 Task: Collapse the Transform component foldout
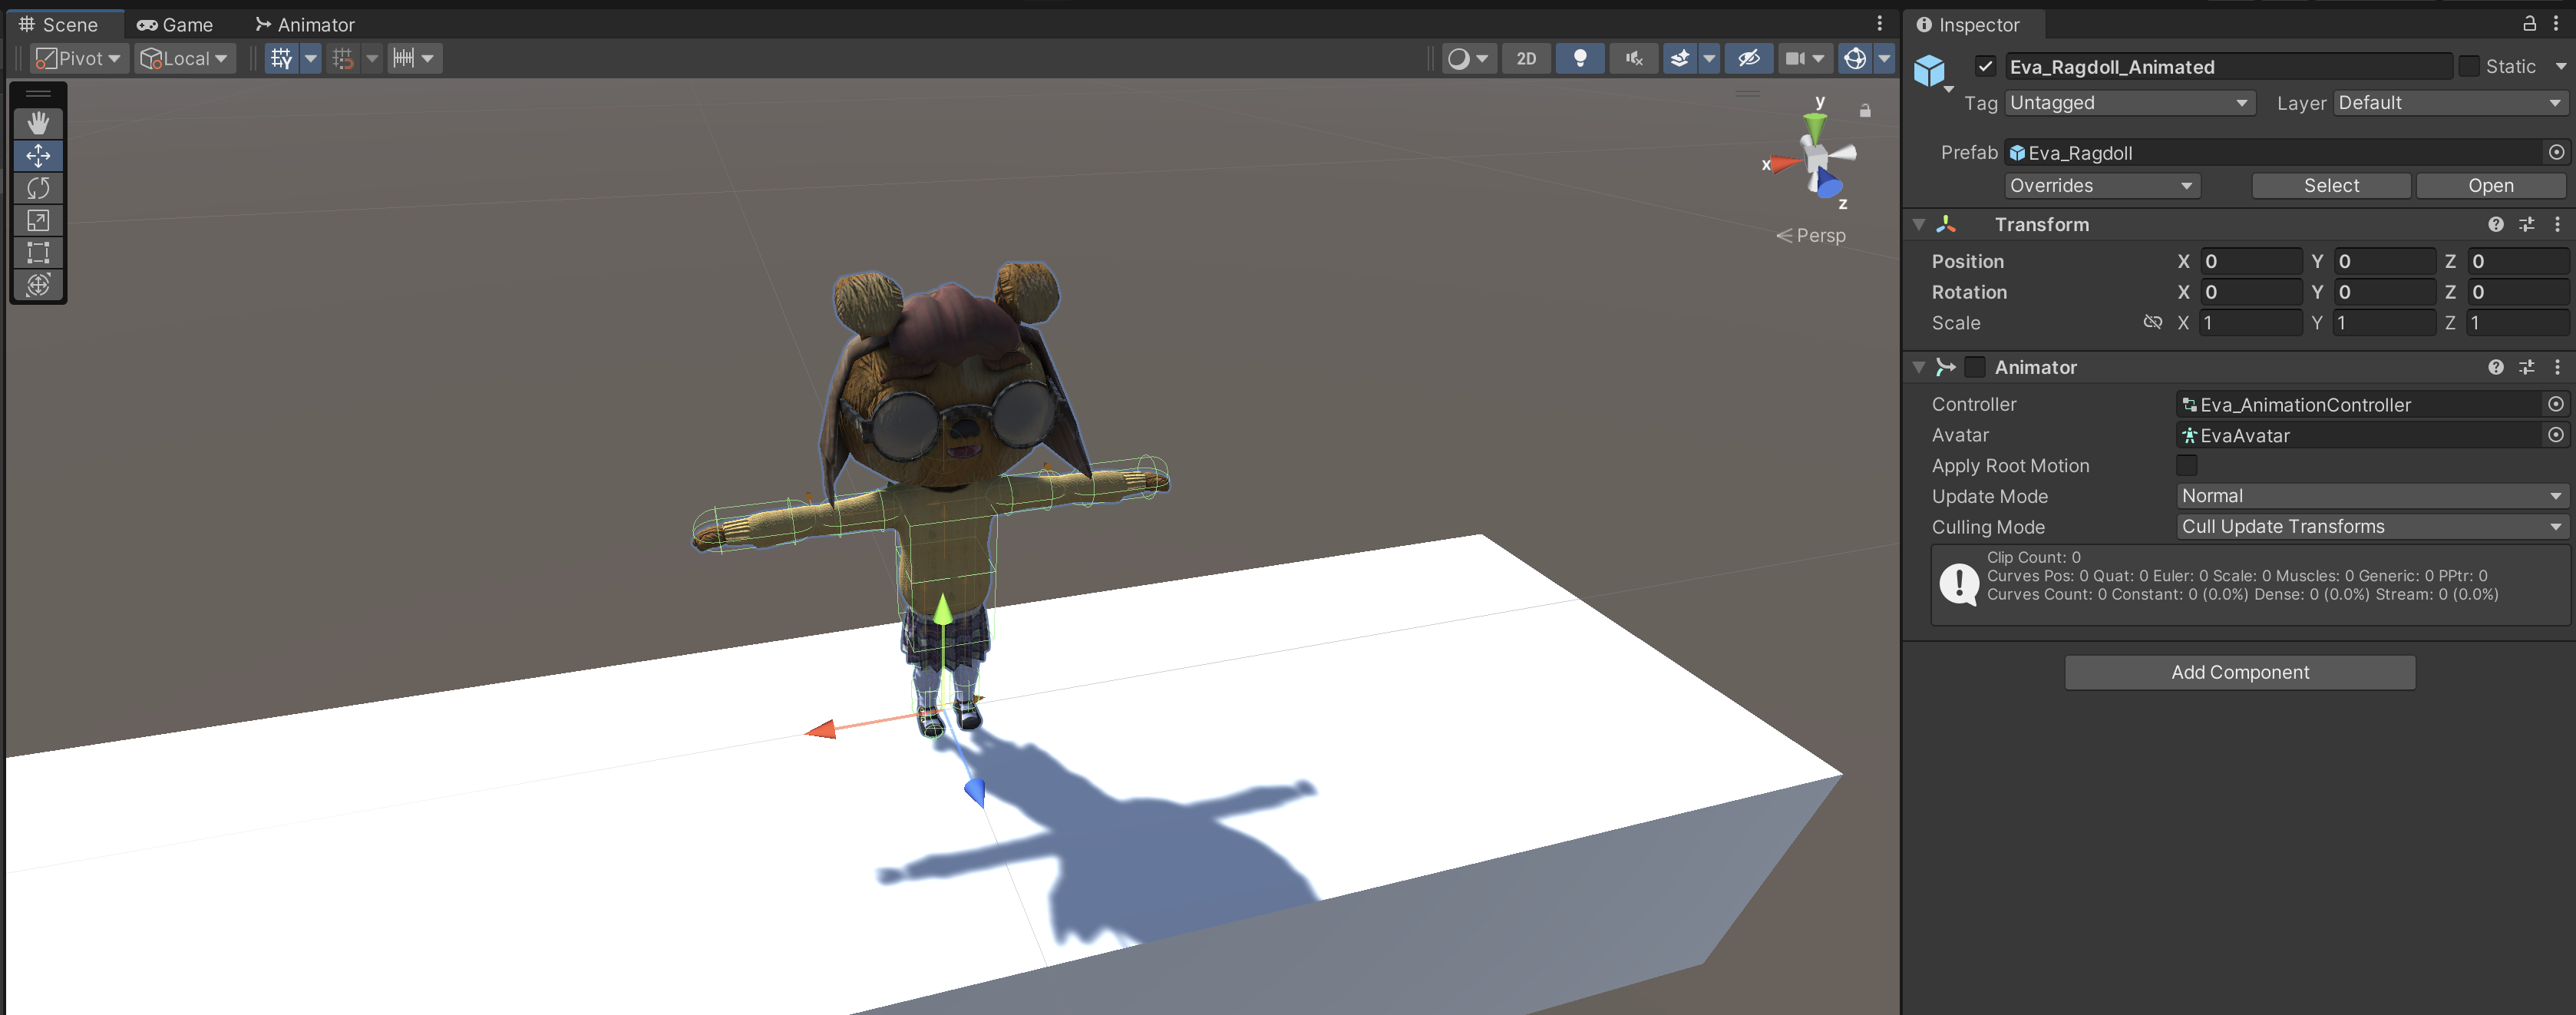(1918, 224)
